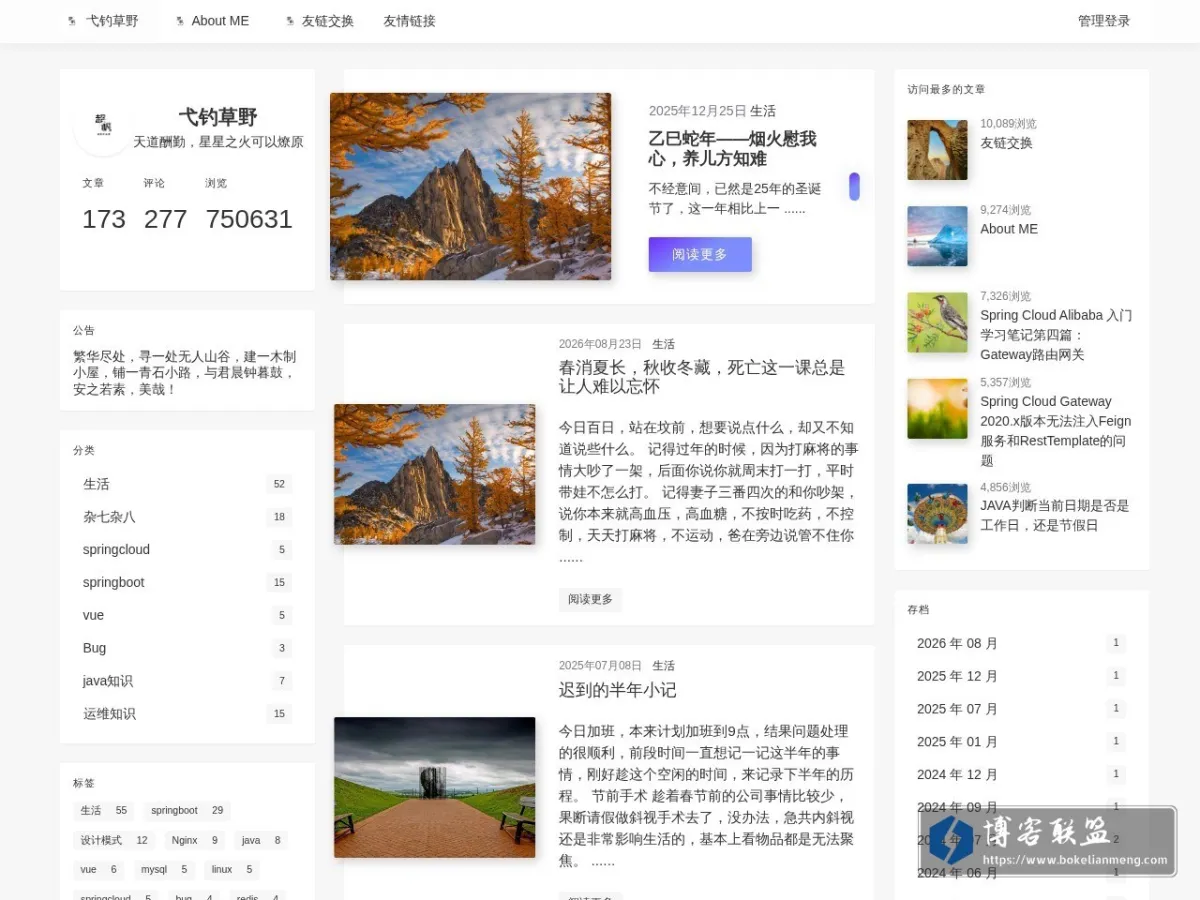
Task: Open Spring Cloud Gateway 2020.x article
Action: click(1056, 431)
